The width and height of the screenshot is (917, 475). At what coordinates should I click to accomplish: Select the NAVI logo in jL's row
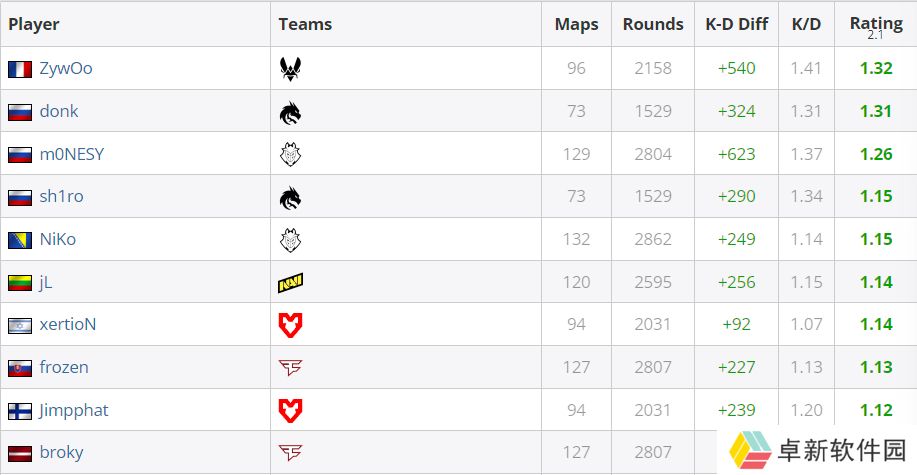290,283
